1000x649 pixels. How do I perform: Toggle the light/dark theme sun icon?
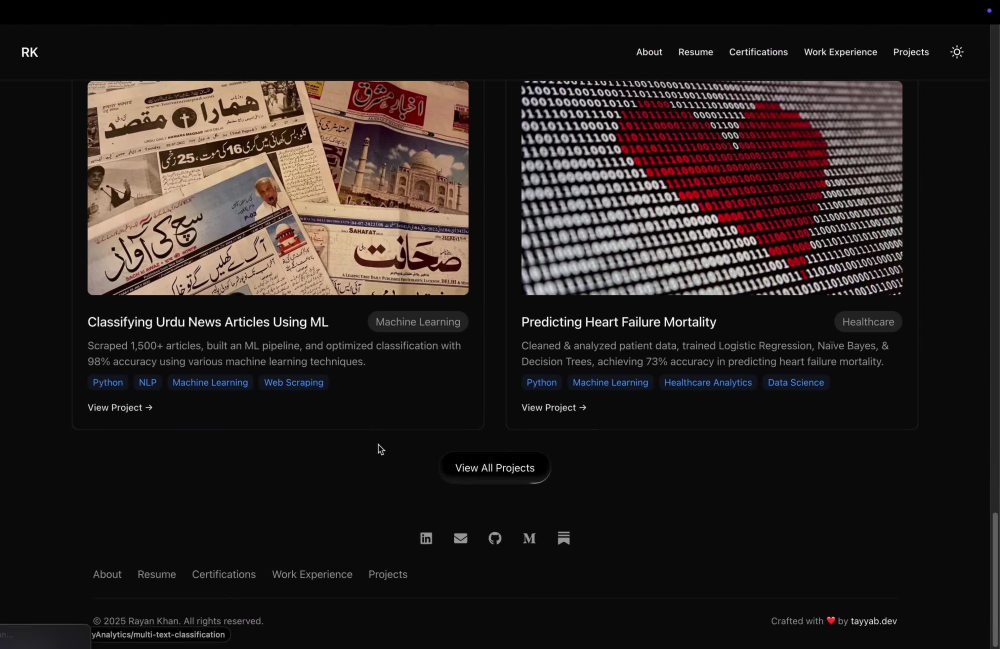coord(957,52)
